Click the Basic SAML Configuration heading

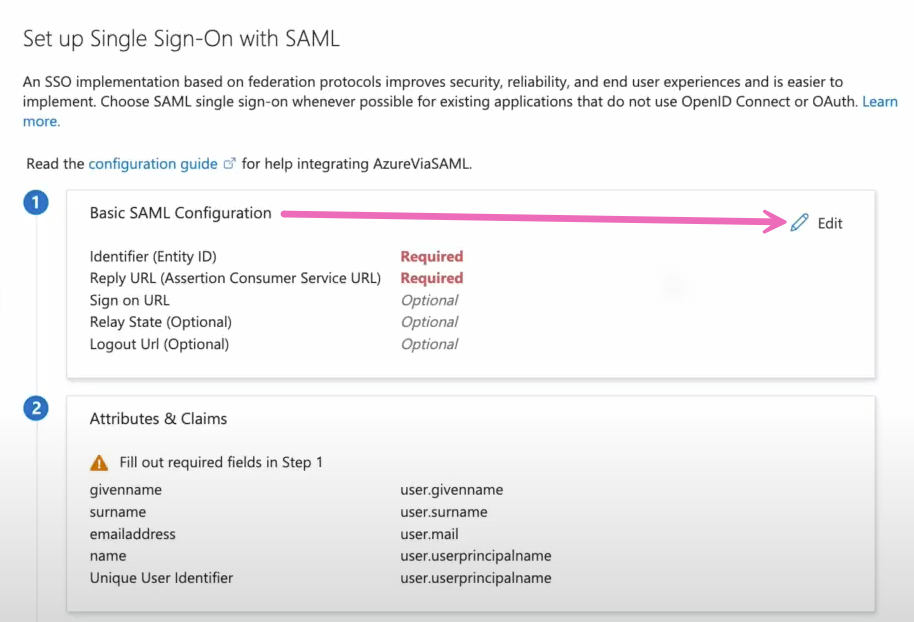pyautogui.click(x=181, y=213)
